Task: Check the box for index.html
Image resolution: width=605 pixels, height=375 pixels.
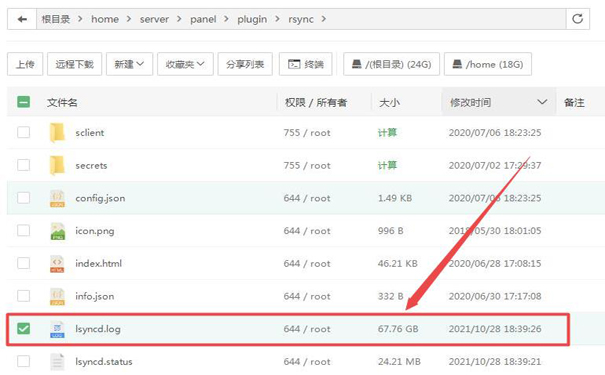Action: point(24,263)
